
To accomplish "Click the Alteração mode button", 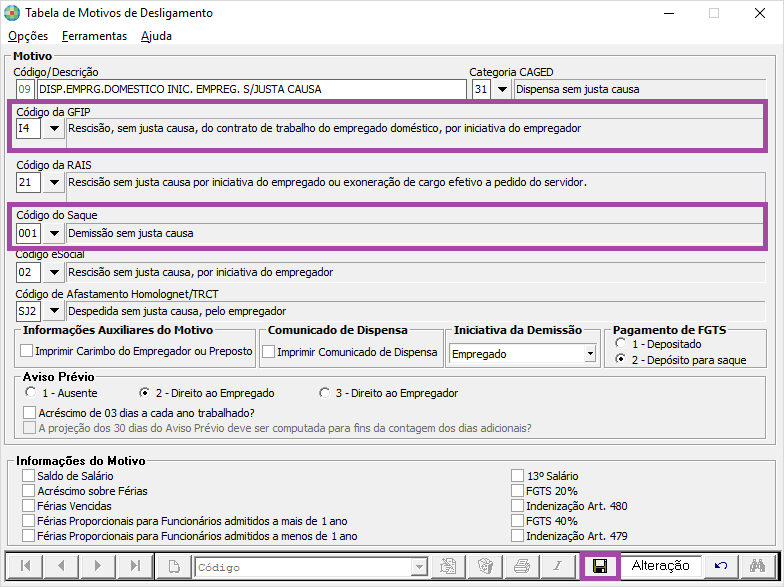I will pyautogui.click(x=660, y=566).
